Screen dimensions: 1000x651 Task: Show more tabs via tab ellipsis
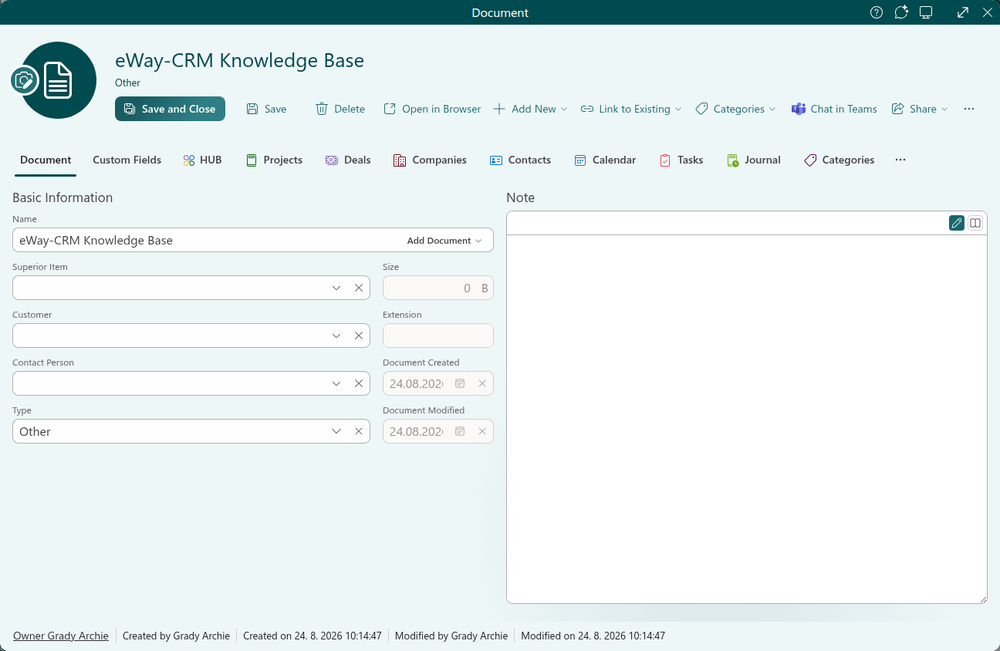tap(900, 160)
